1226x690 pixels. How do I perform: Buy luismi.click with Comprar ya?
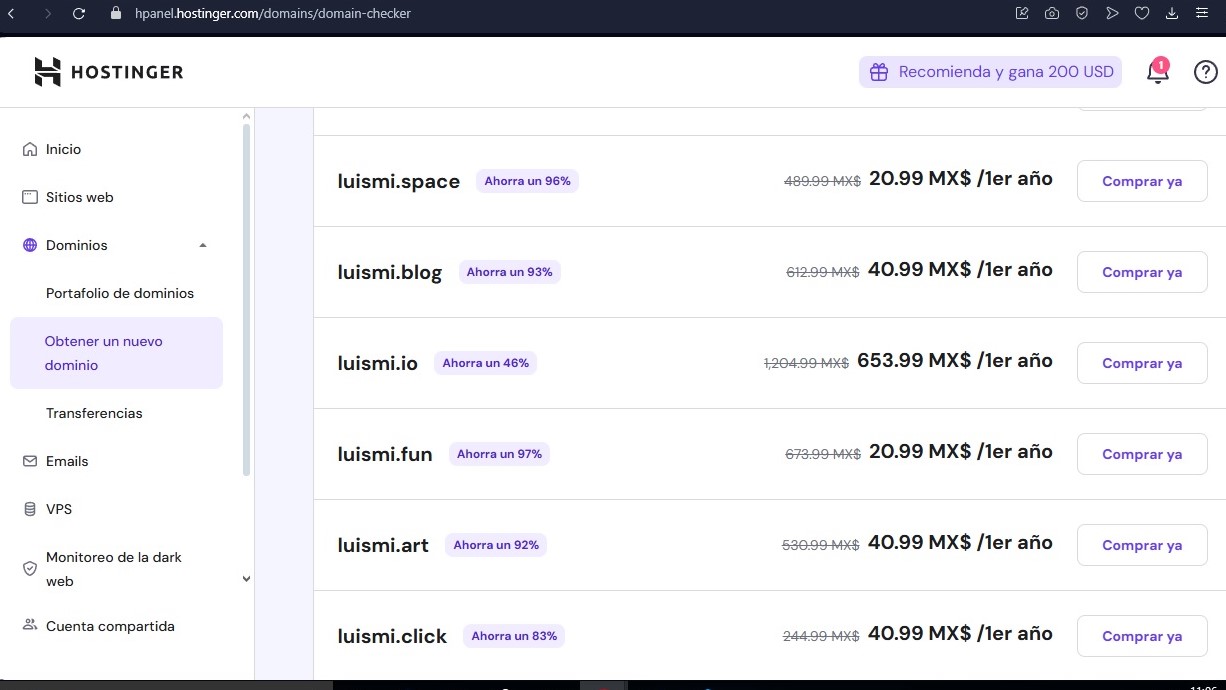(1142, 636)
